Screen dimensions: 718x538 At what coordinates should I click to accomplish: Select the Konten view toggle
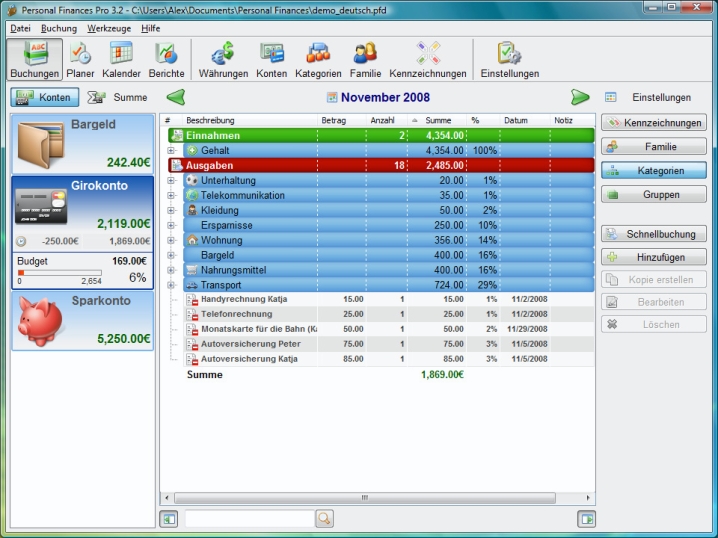pos(45,97)
